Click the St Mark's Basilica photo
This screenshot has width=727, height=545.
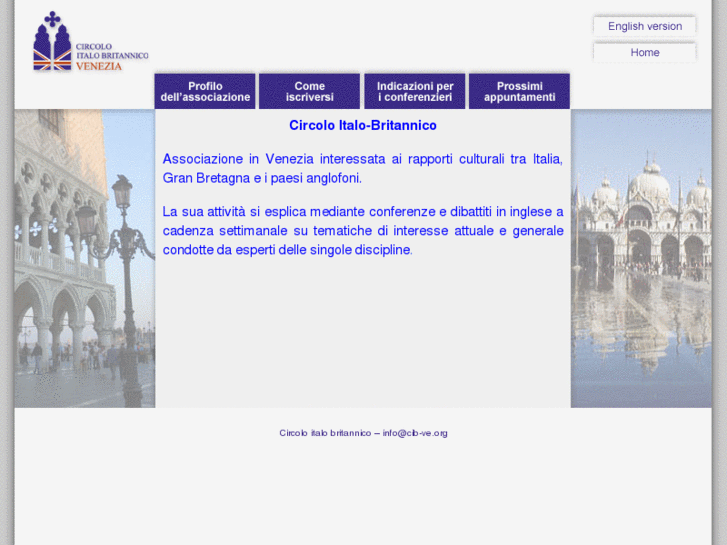641,258
